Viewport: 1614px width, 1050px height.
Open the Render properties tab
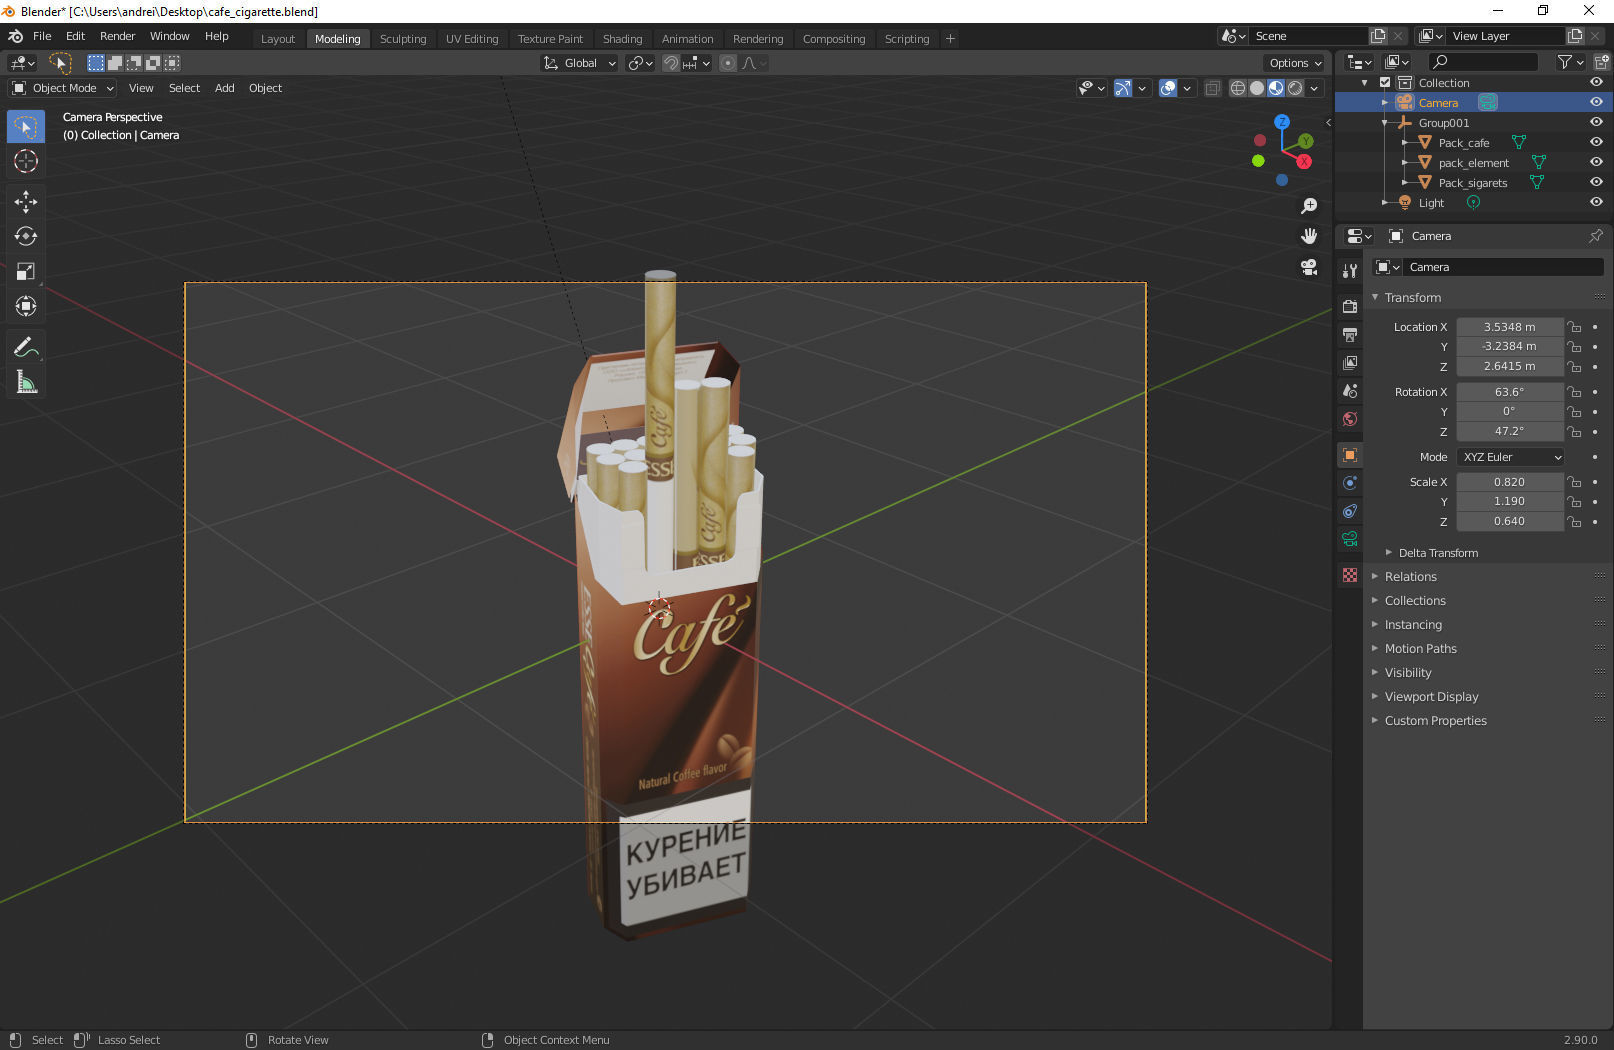click(1350, 307)
